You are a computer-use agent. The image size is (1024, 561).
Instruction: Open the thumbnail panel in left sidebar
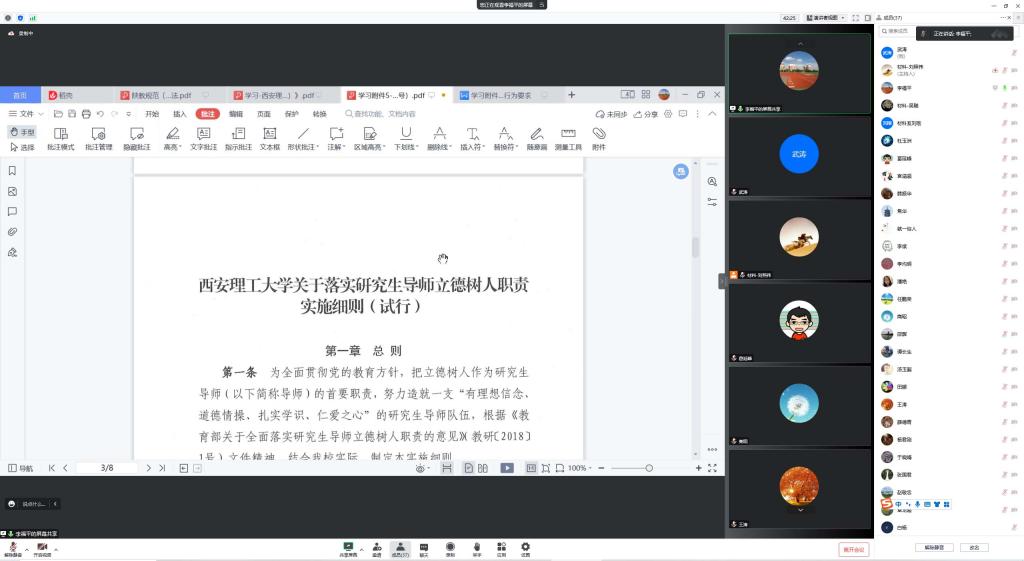(x=12, y=191)
